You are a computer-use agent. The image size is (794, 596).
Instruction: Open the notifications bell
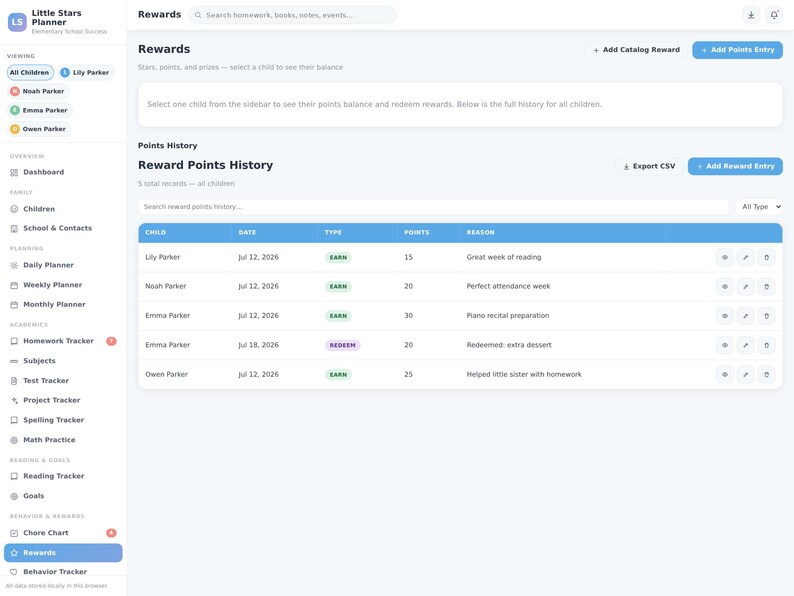tap(774, 15)
